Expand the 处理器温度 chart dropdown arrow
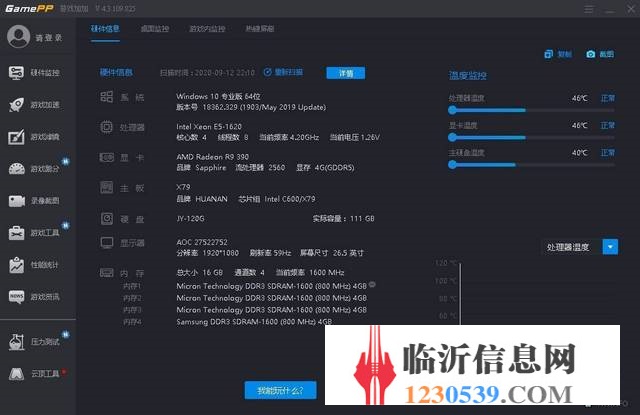This screenshot has height=415, width=640. click(x=610, y=247)
